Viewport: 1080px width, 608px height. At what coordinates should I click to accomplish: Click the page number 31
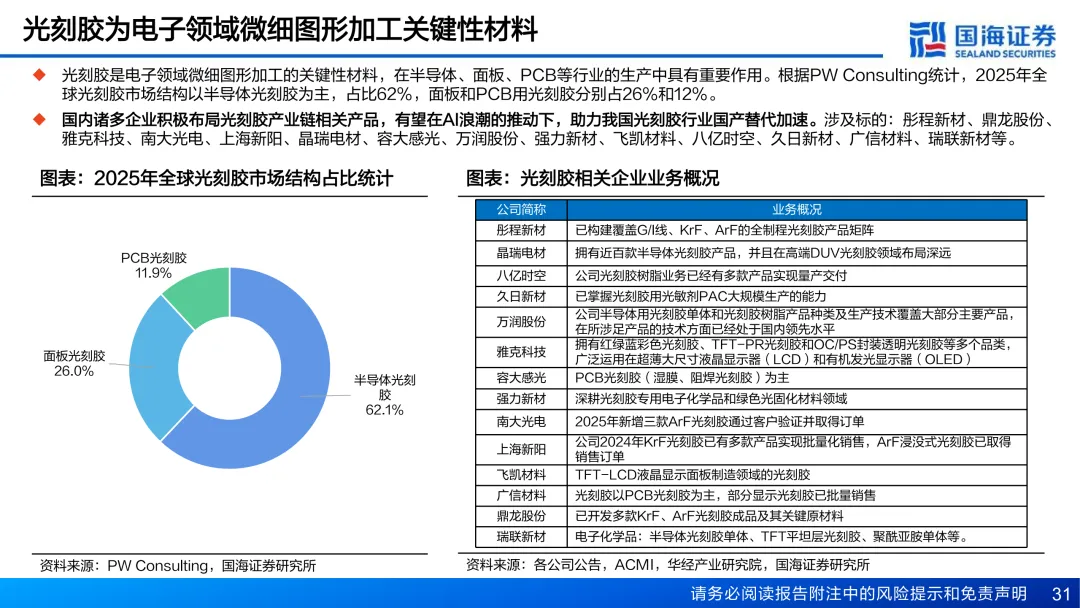coord(1061,594)
